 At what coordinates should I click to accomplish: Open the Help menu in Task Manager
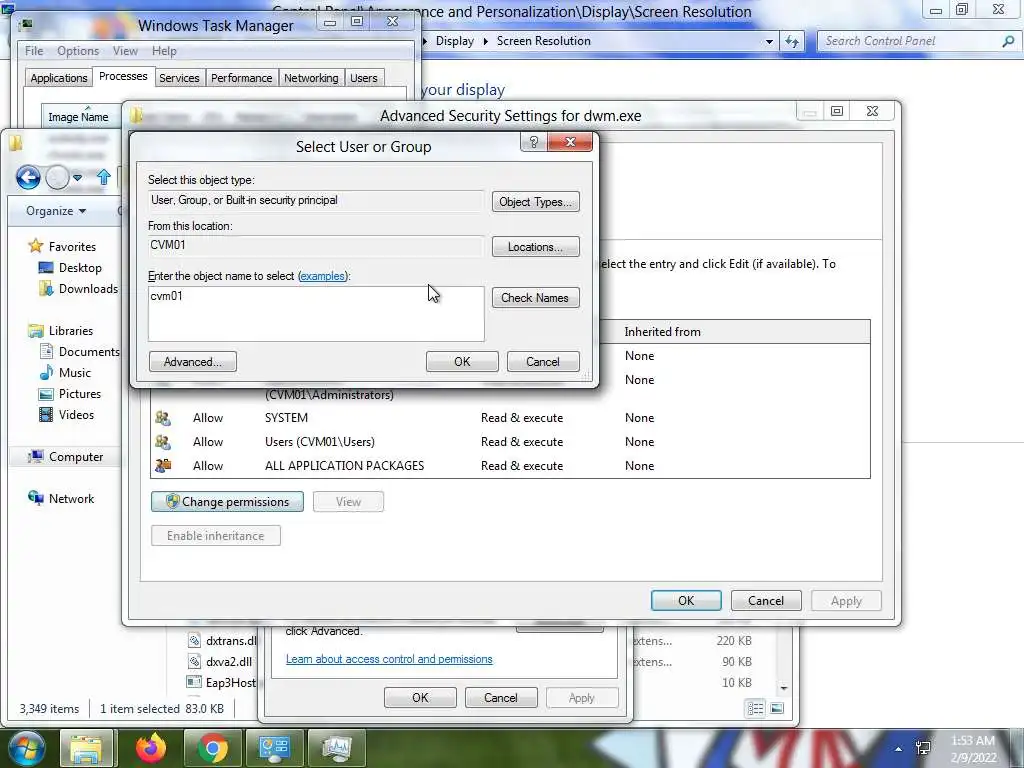coord(164,51)
